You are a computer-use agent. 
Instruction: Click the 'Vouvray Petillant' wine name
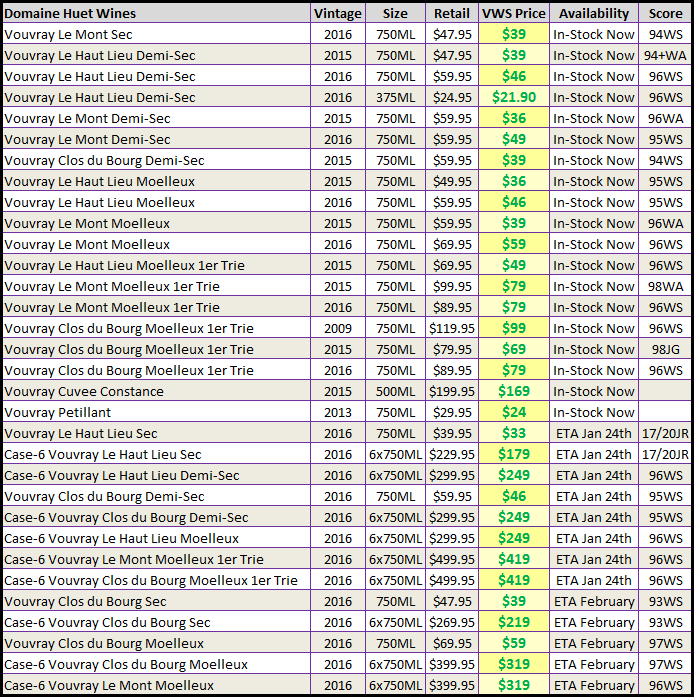point(57,412)
